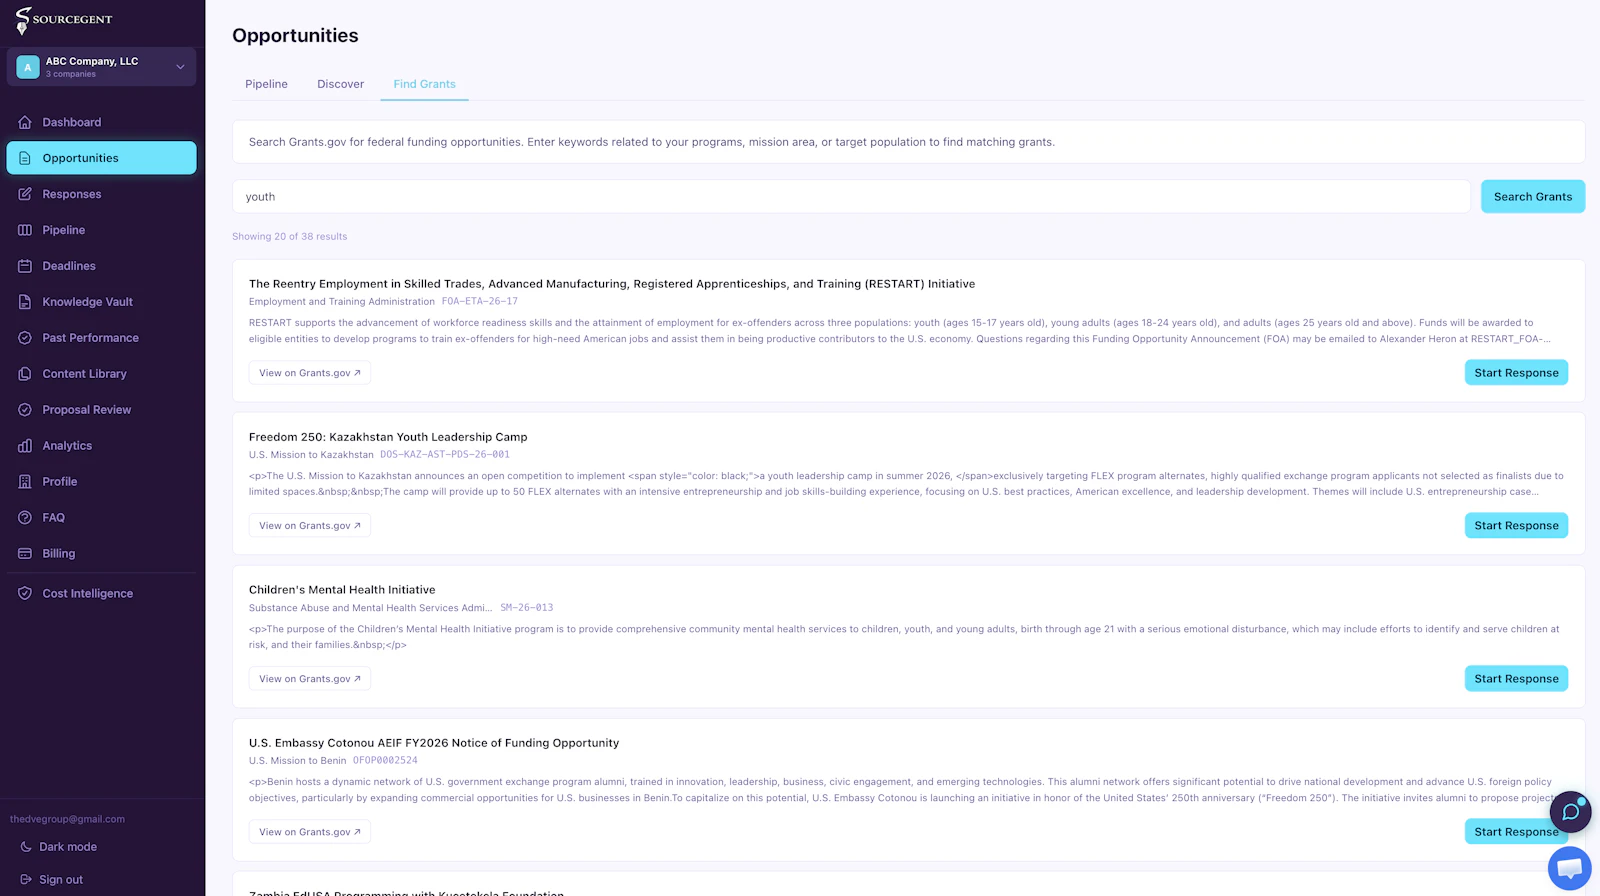Click the Content Library copy icon
This screenshot has width=1600, height=896.
[25, 374]
